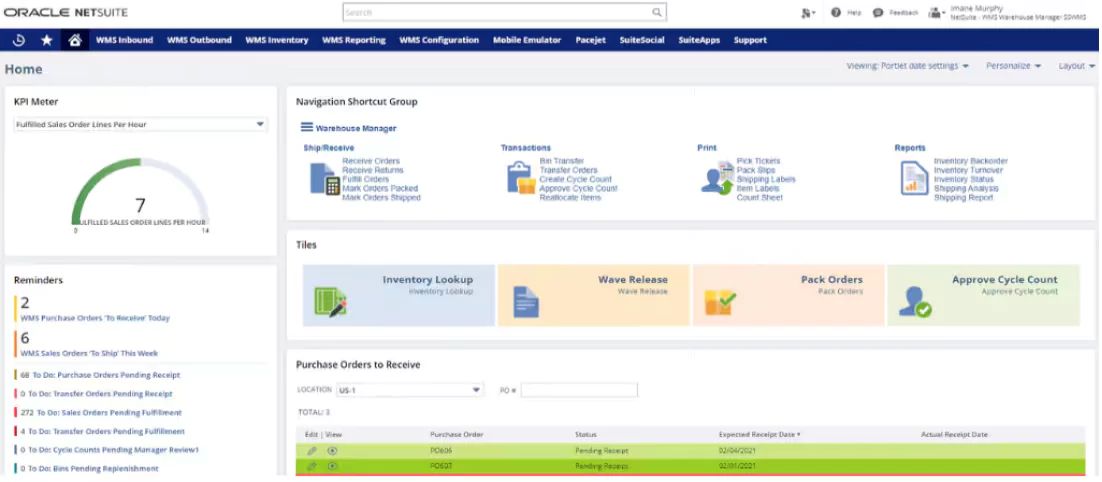Open the SuiteApps menu
This screenshot has width=1102, height=482.
(699, 40)
